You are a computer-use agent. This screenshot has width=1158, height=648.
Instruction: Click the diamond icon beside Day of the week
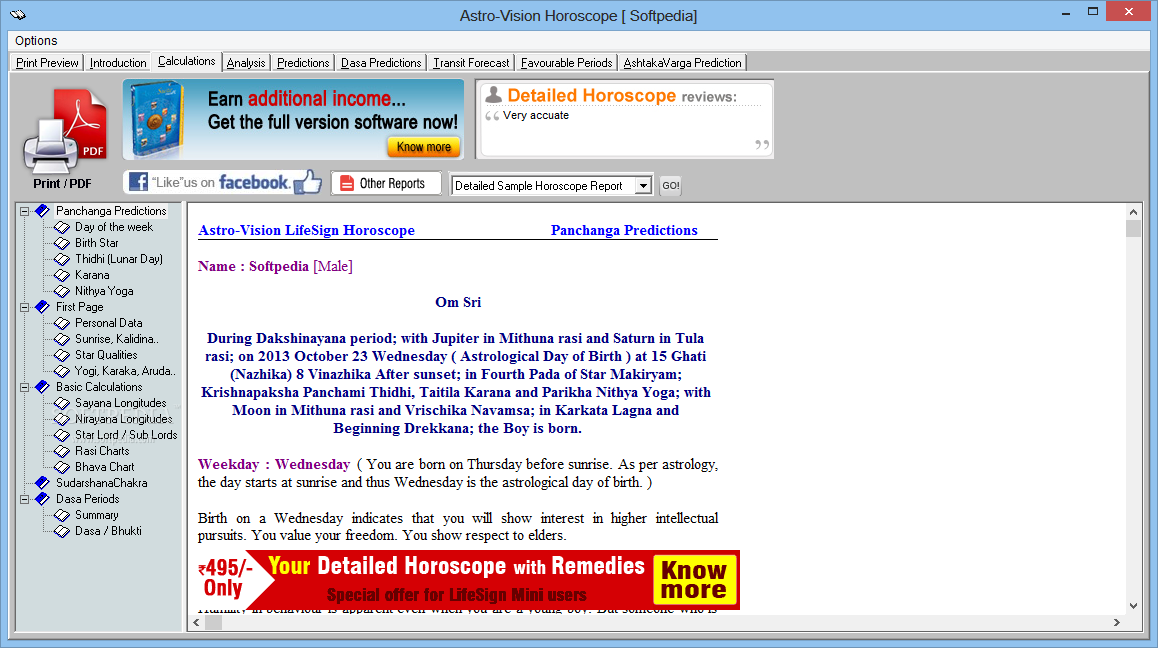(62, 227)
